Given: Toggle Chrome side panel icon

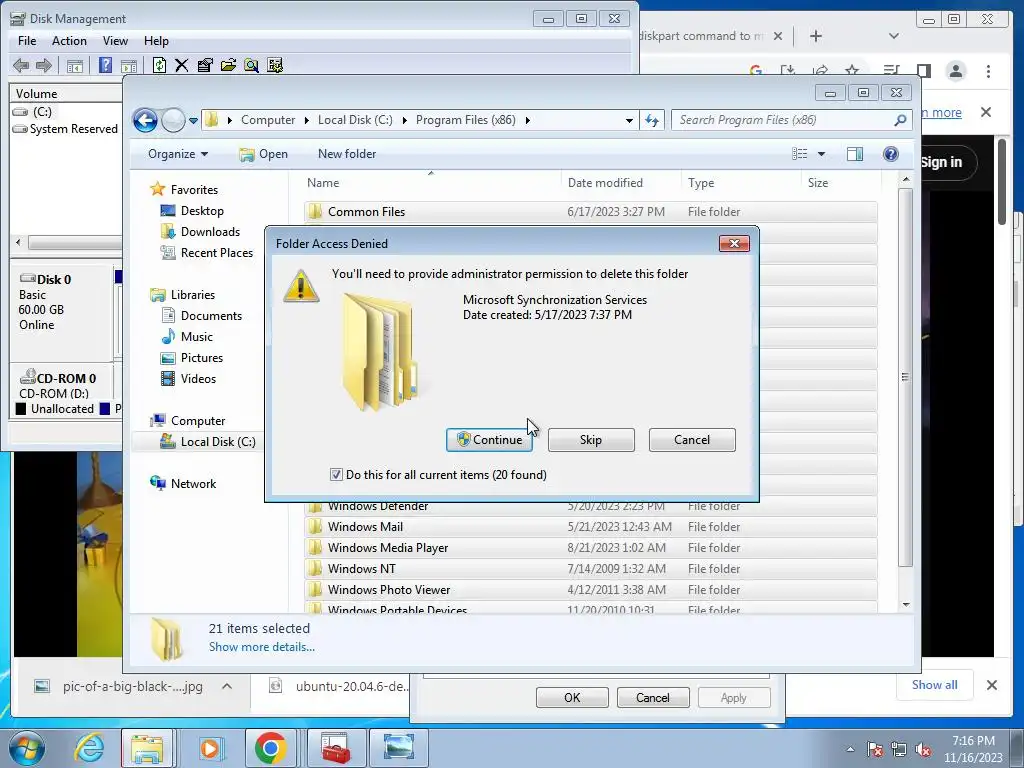Looking at the screenshot, I should point(923,71).
